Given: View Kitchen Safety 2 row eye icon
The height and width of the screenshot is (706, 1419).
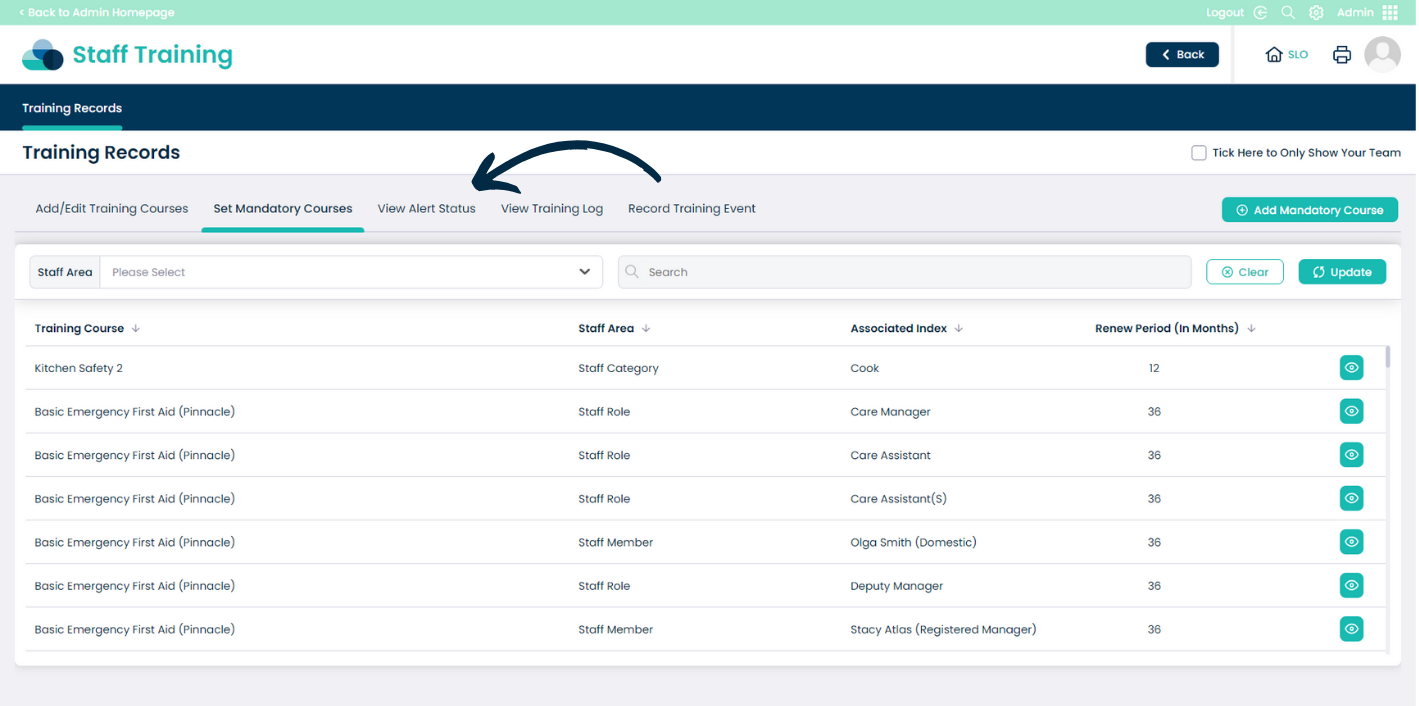Looking at the screenshot, I should pos(1352,368).
